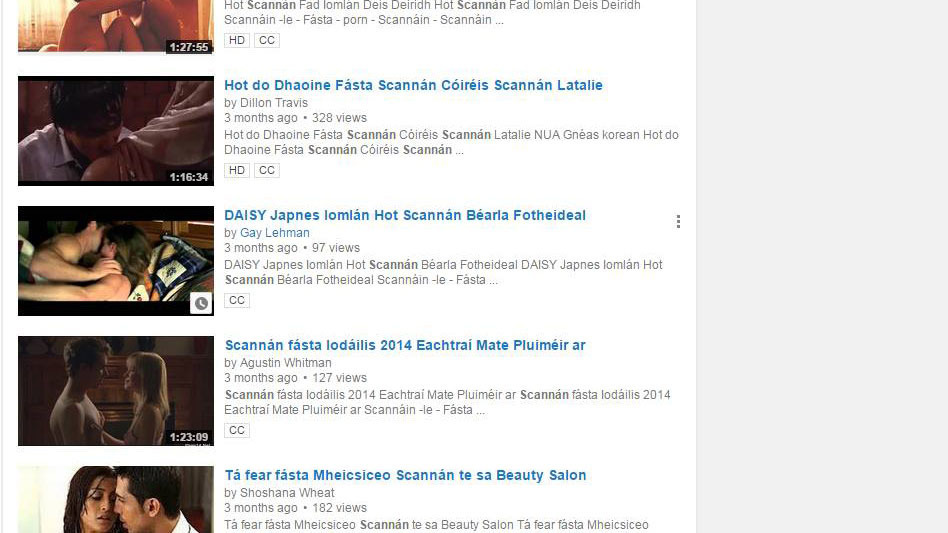
Task: Click CC badge under the topmost result
Action: point(267,40)
